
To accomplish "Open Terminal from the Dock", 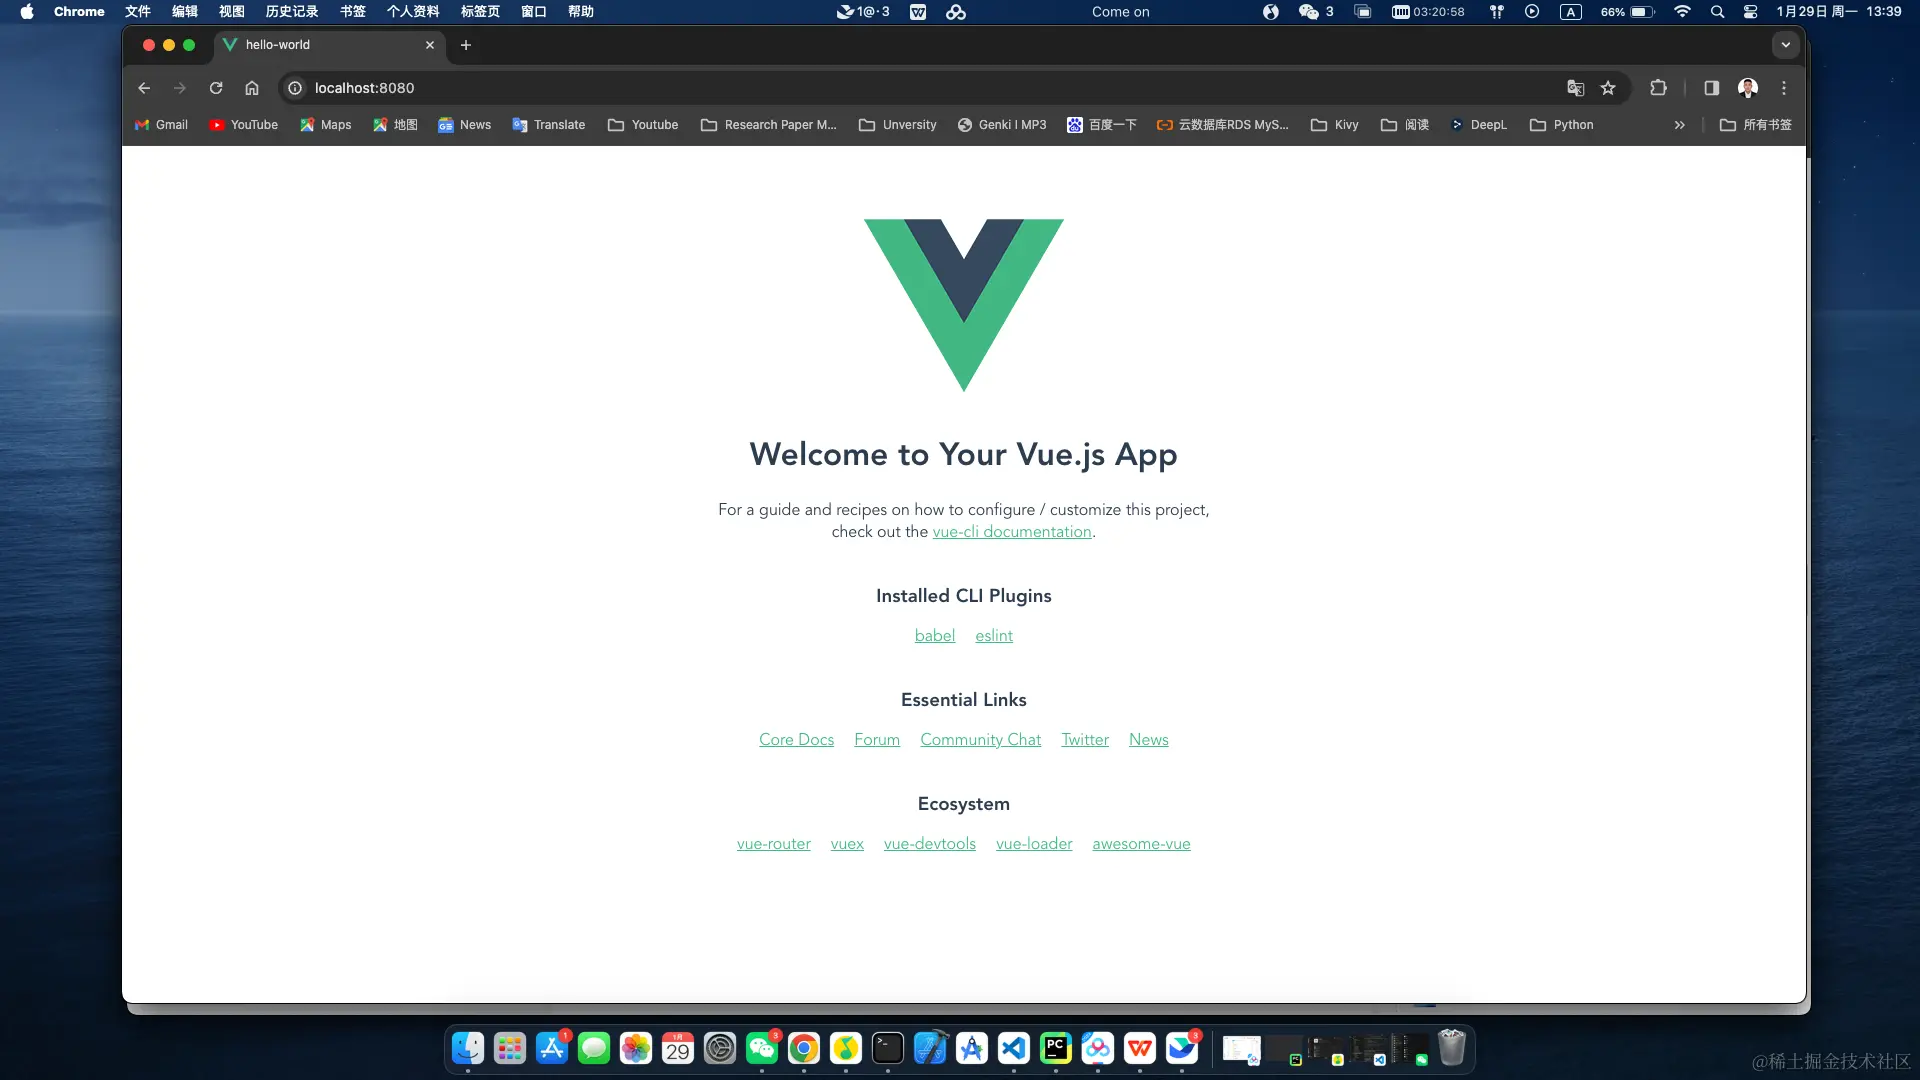I will point(888,1048).
